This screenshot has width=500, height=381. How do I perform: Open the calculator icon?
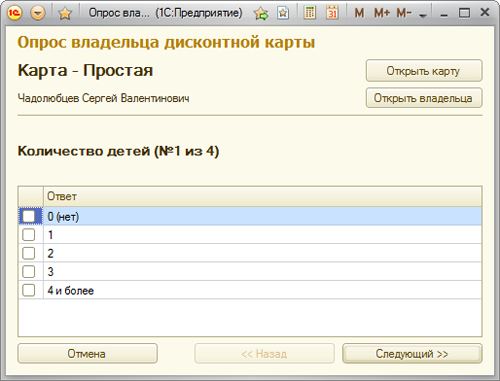pyautogui.click(x=310, y=13)
